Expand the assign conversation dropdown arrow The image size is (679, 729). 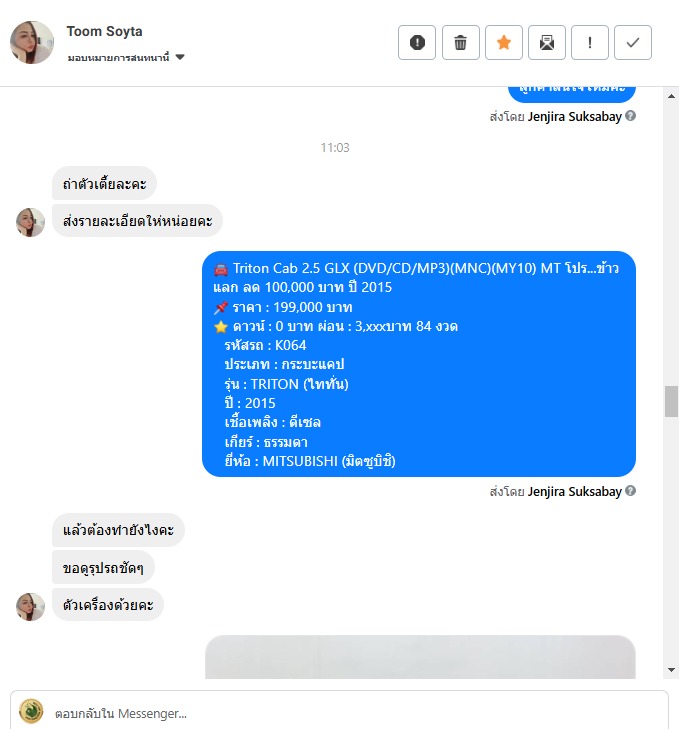click(x=180, y=57)
